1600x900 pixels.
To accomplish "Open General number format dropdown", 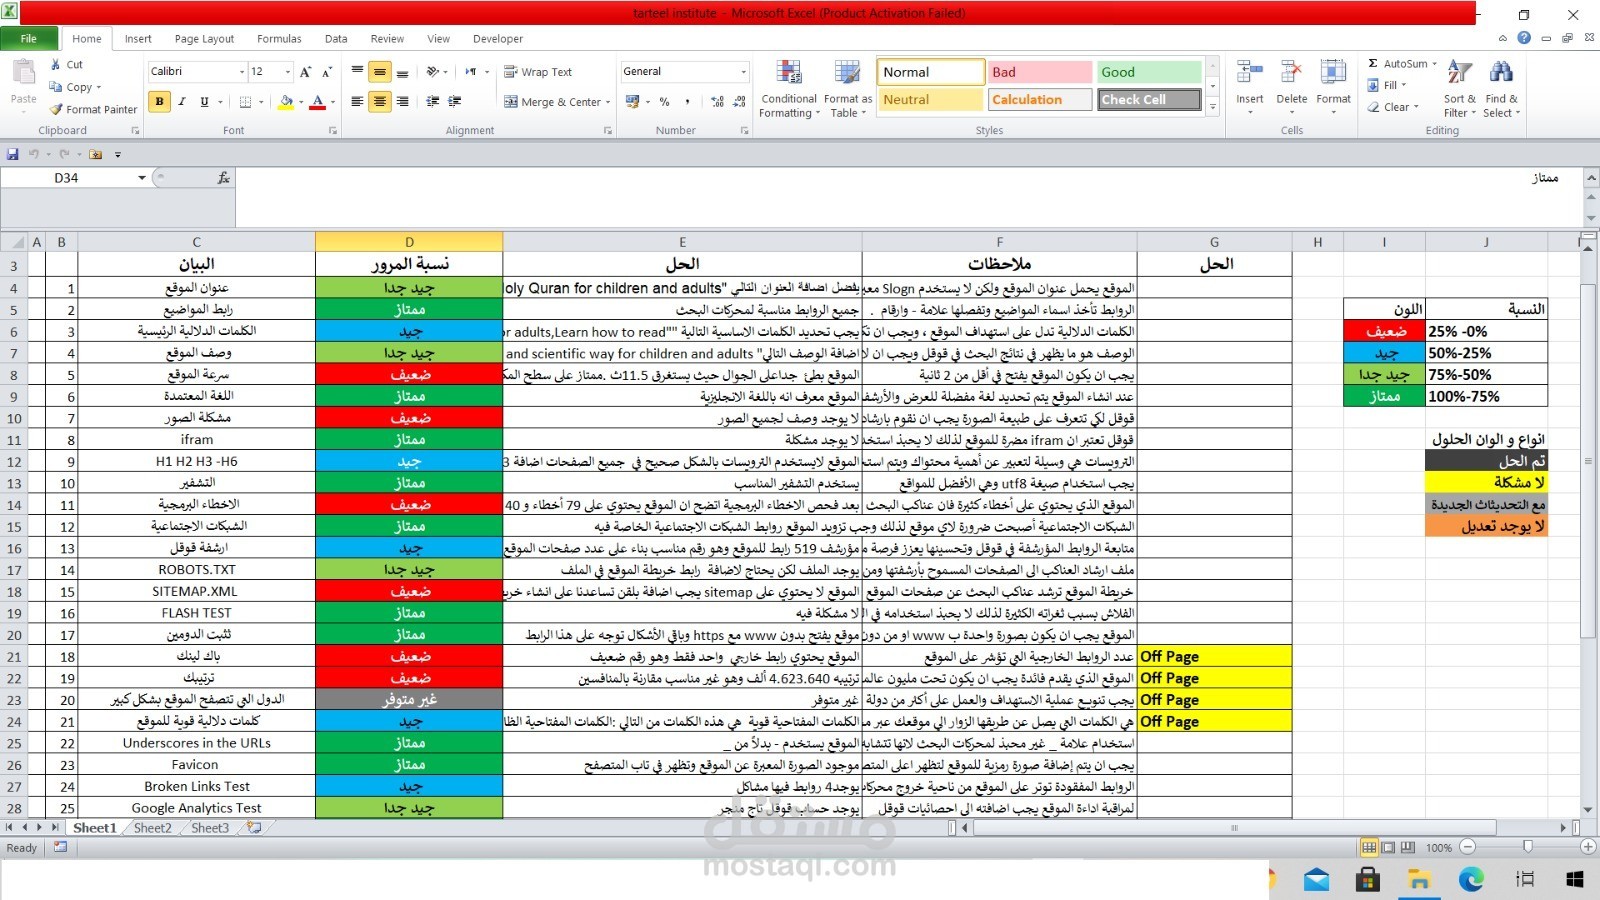I will [743, 72].
